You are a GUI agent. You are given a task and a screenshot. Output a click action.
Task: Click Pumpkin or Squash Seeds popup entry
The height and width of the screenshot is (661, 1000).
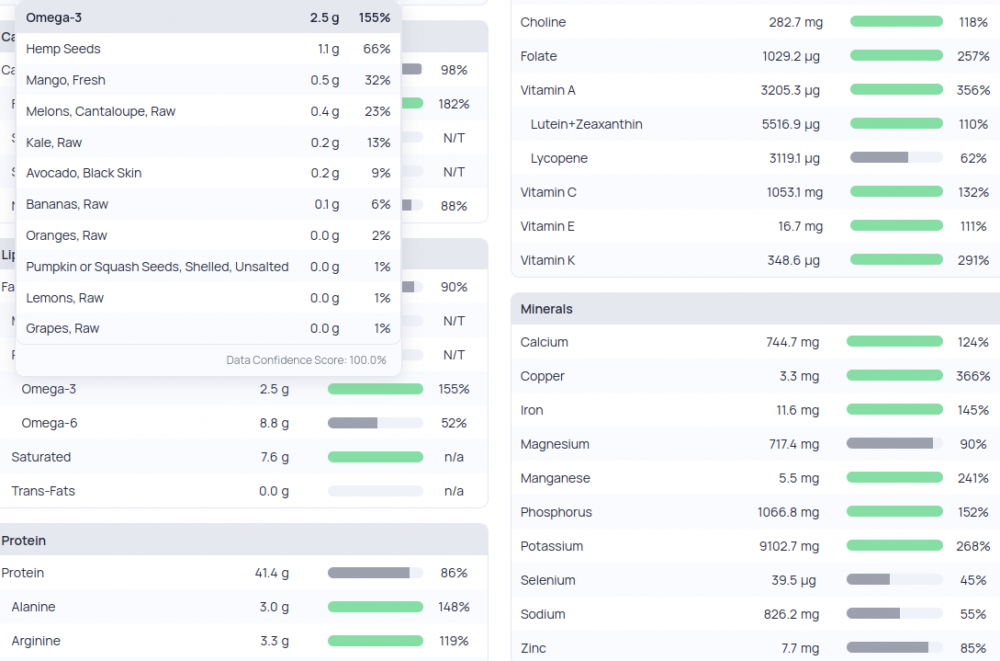coord(157,267)
